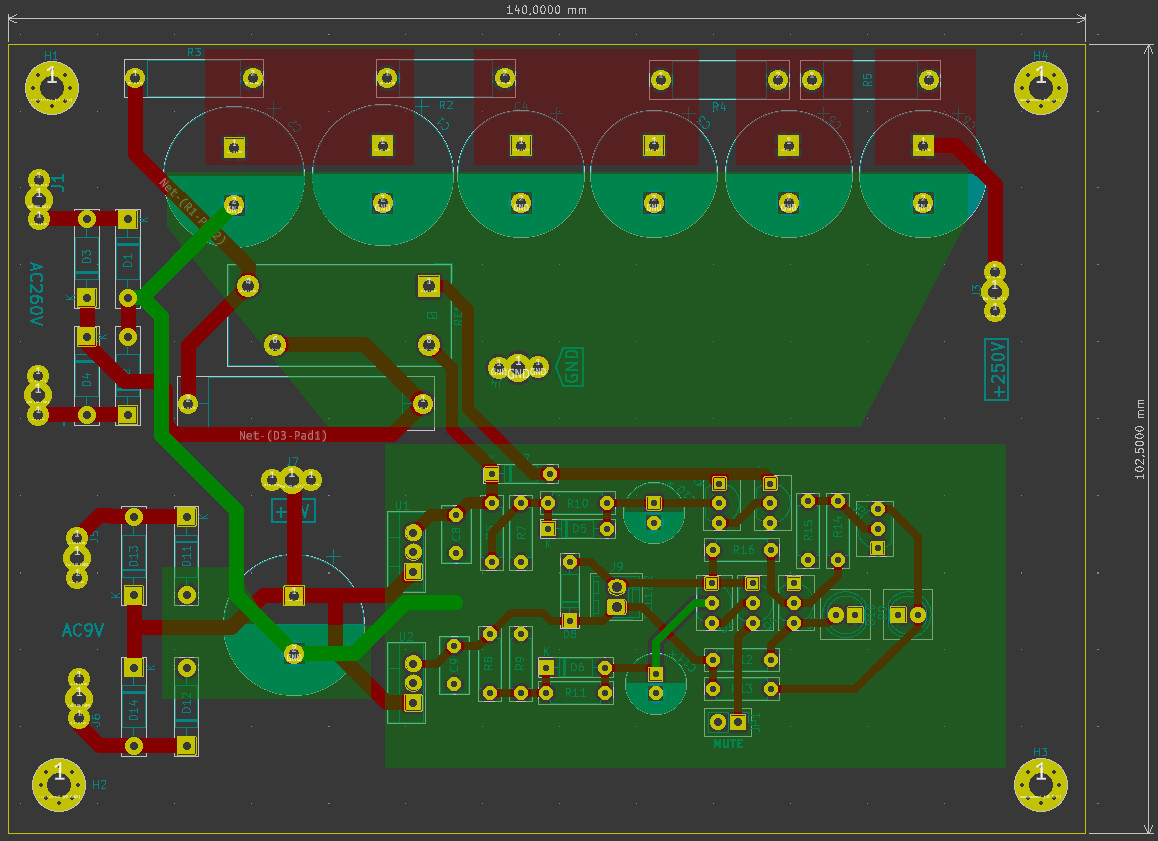Click resistor R8 label
1158x841 pixels.
(x=489, y=664)
